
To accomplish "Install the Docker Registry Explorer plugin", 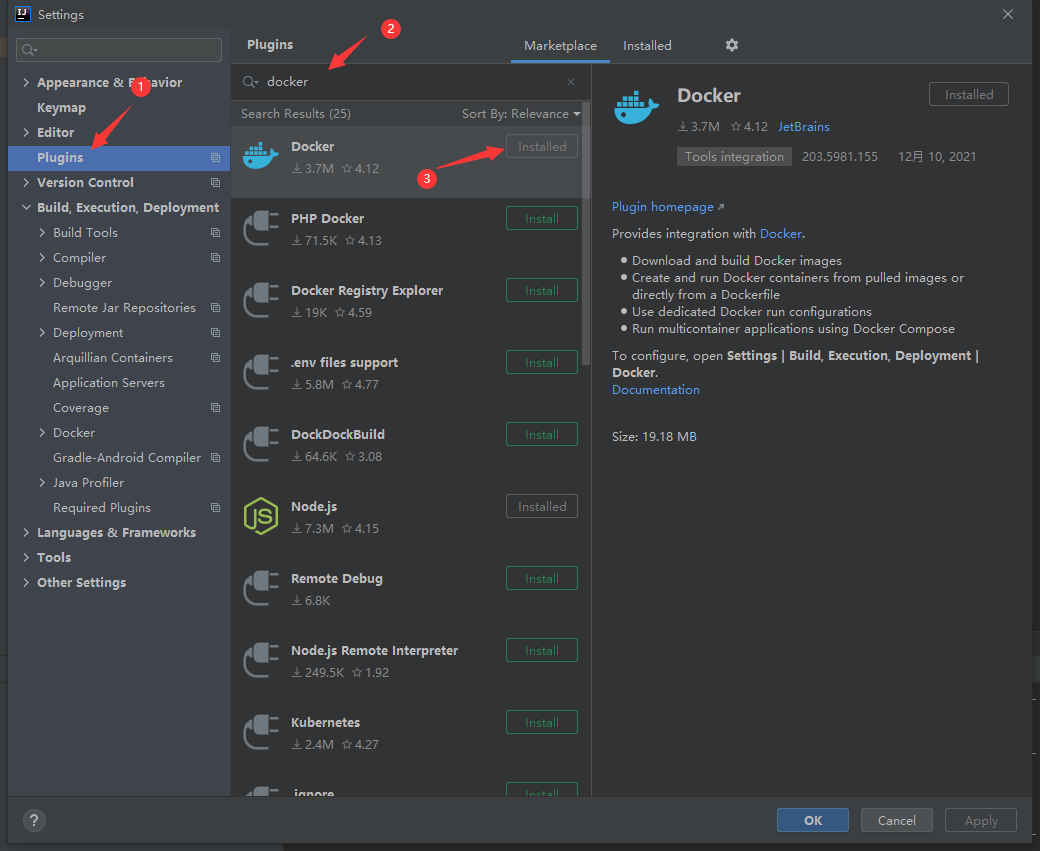I will (x=541, y=291).
